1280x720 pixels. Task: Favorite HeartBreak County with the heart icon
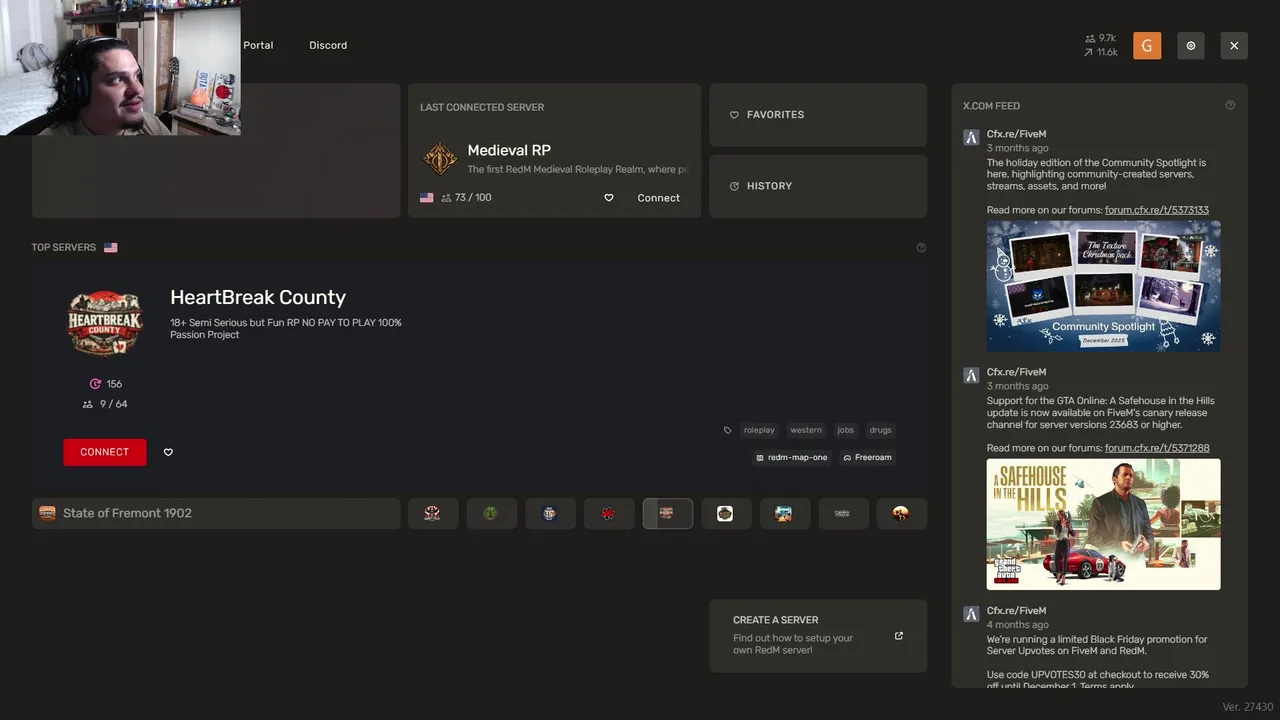tap(168, 452)
